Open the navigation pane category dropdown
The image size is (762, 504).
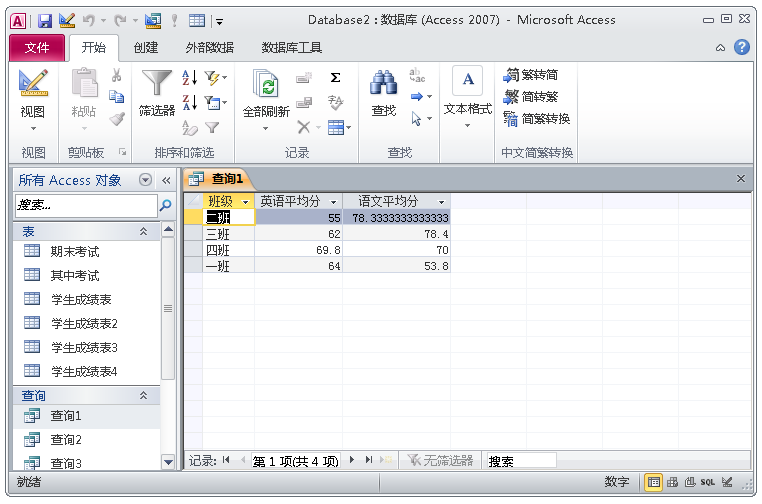click(145, 180)
